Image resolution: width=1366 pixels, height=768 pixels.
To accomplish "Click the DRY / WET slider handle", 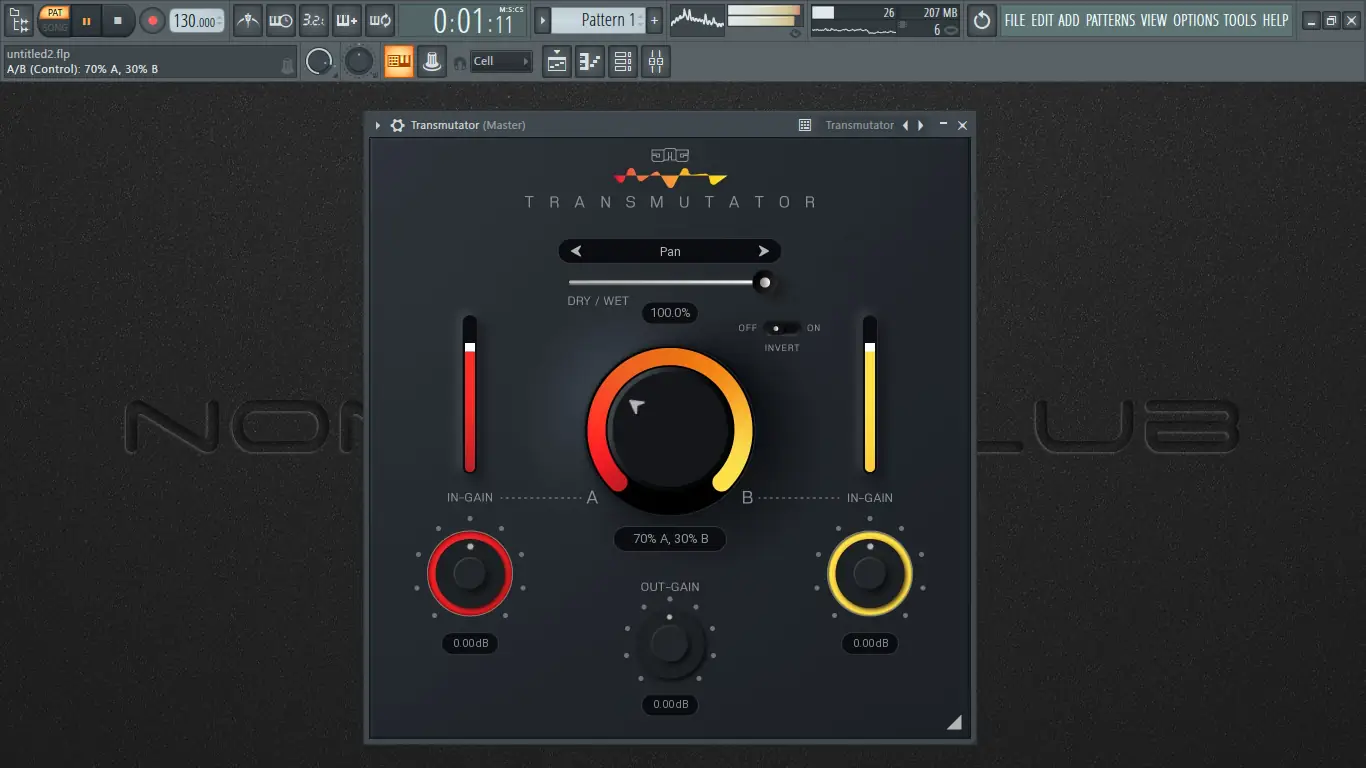I will (x=764, y=282).
